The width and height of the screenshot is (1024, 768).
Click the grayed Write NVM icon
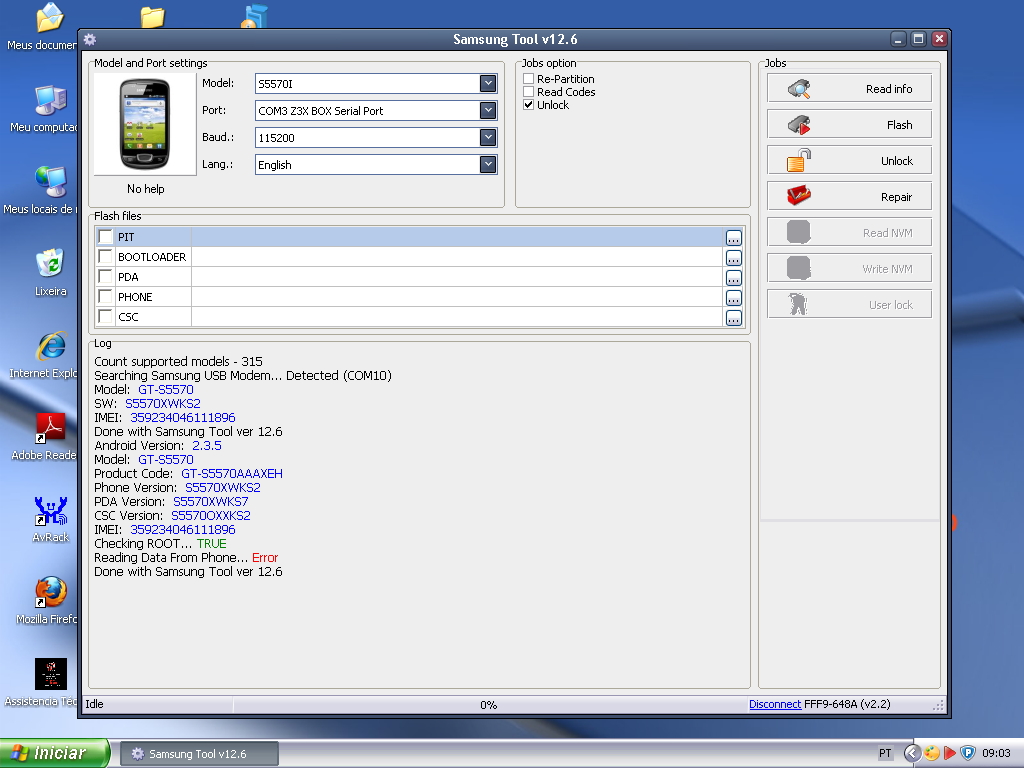pos(799,268)
